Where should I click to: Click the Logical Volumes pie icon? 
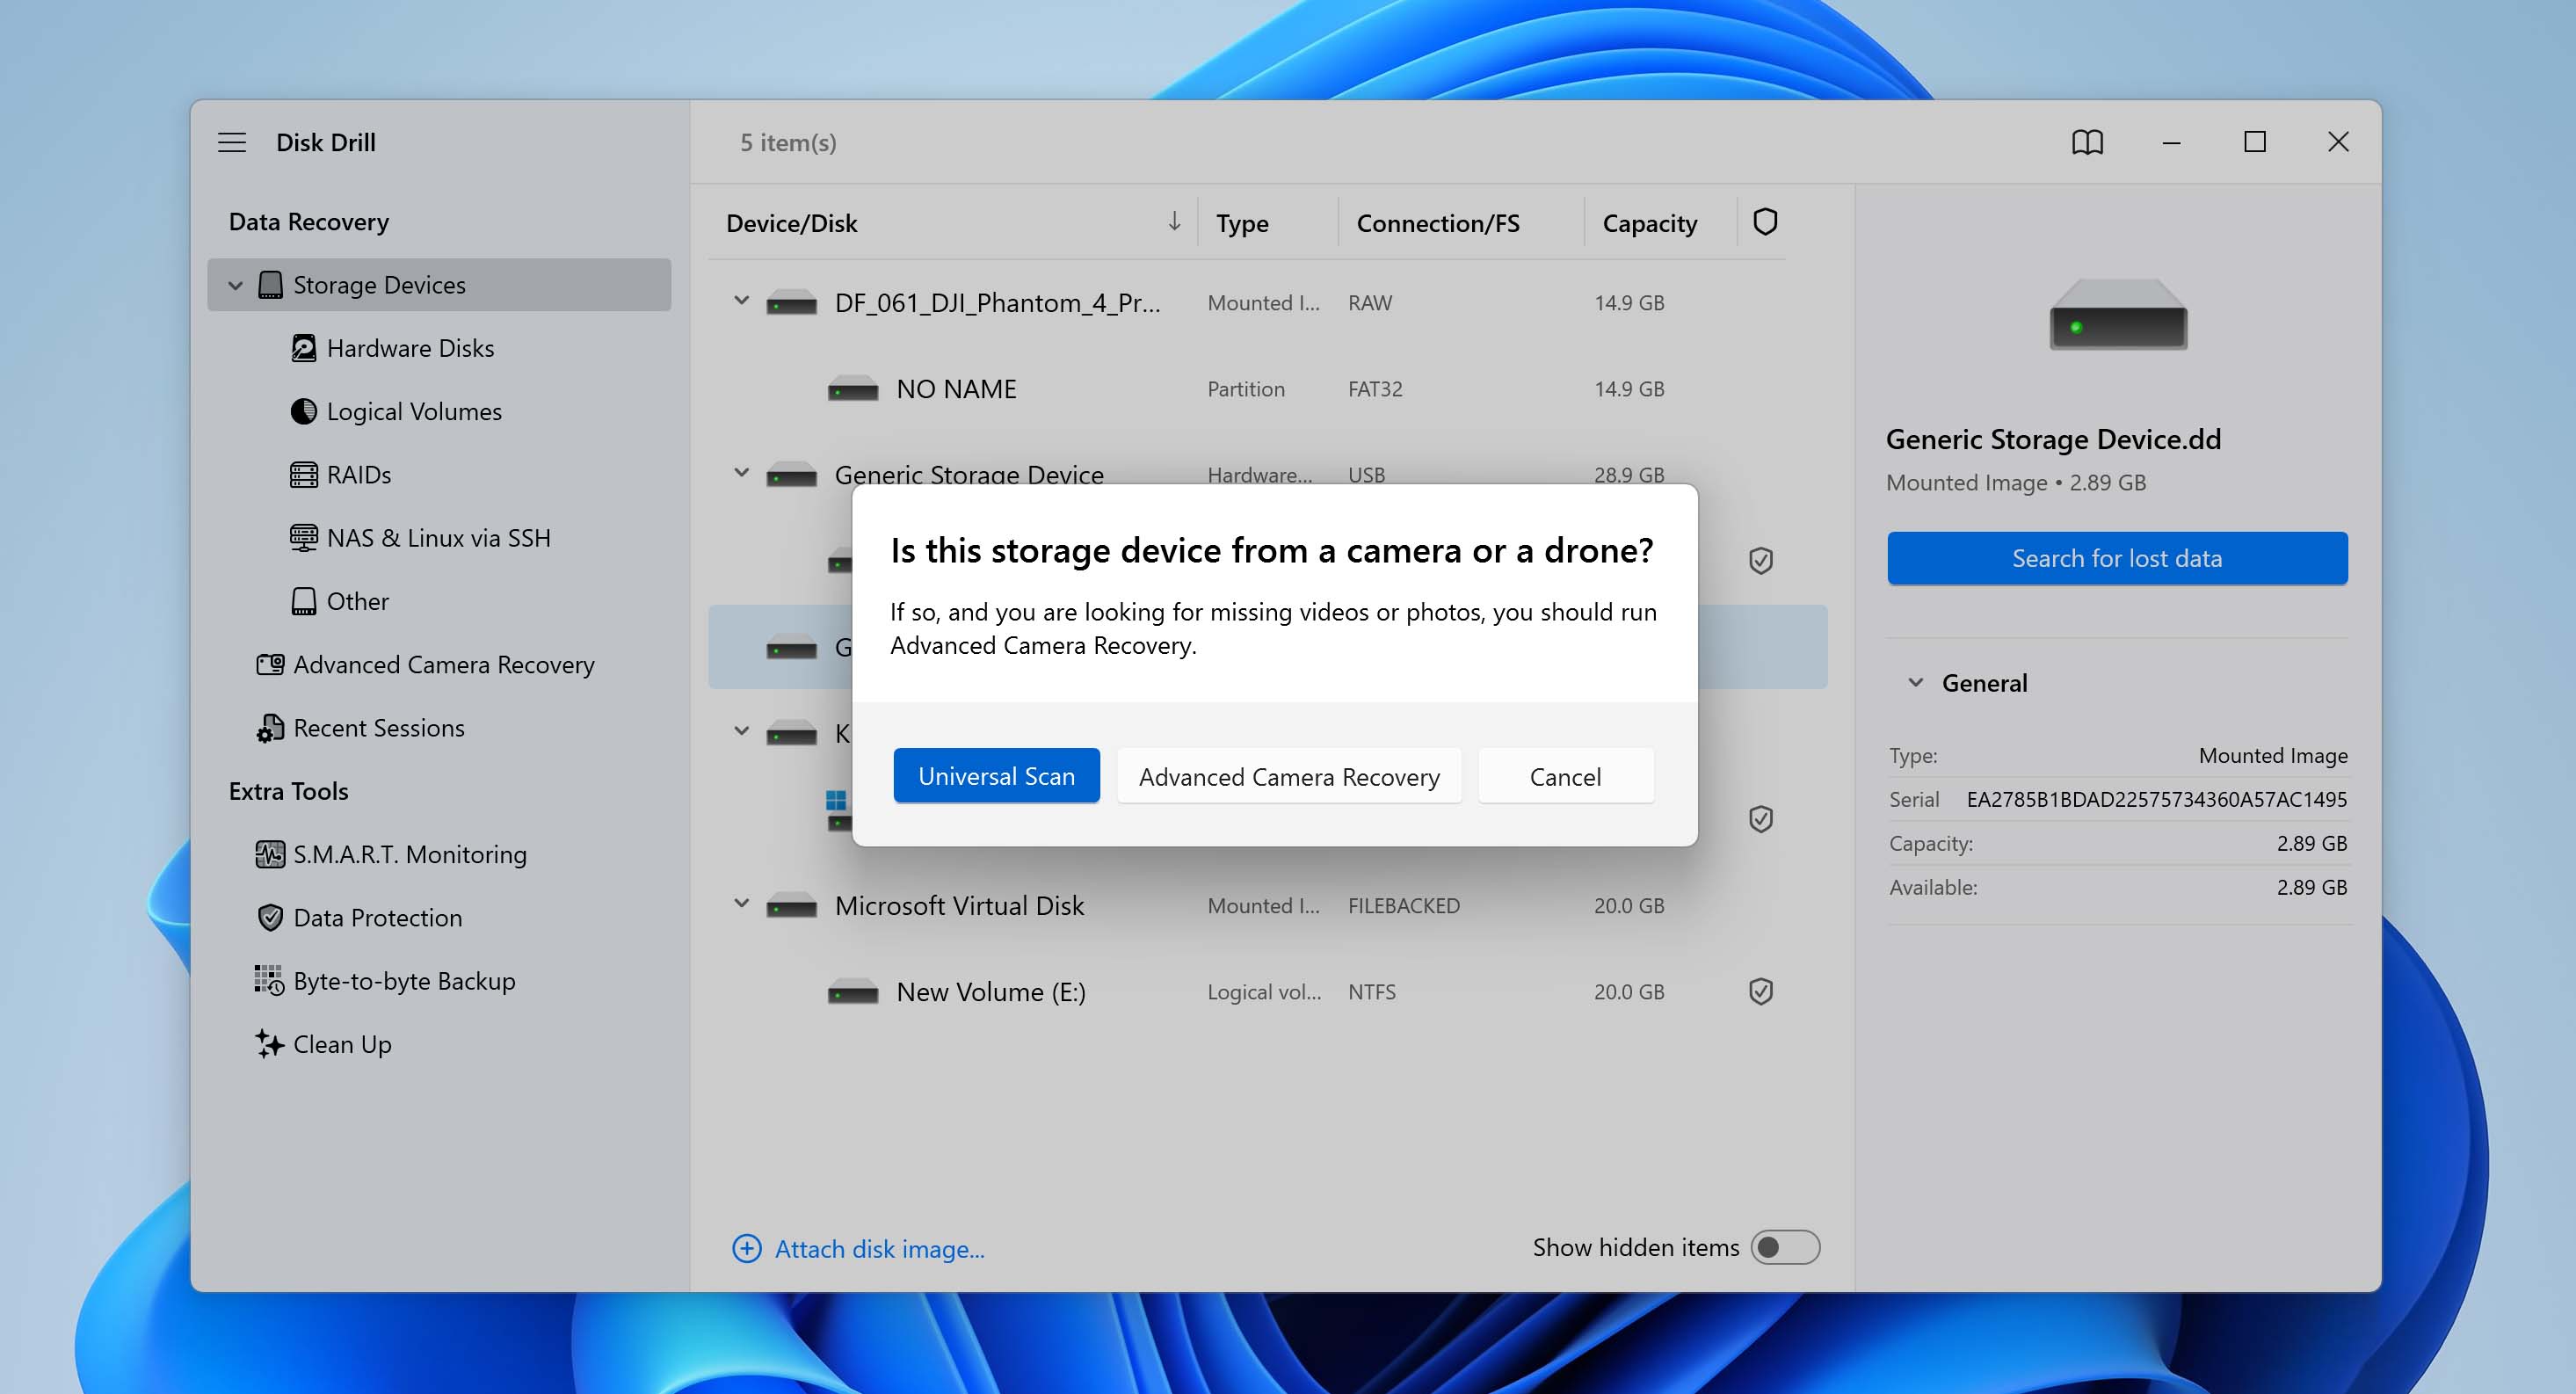coord(303,411)
